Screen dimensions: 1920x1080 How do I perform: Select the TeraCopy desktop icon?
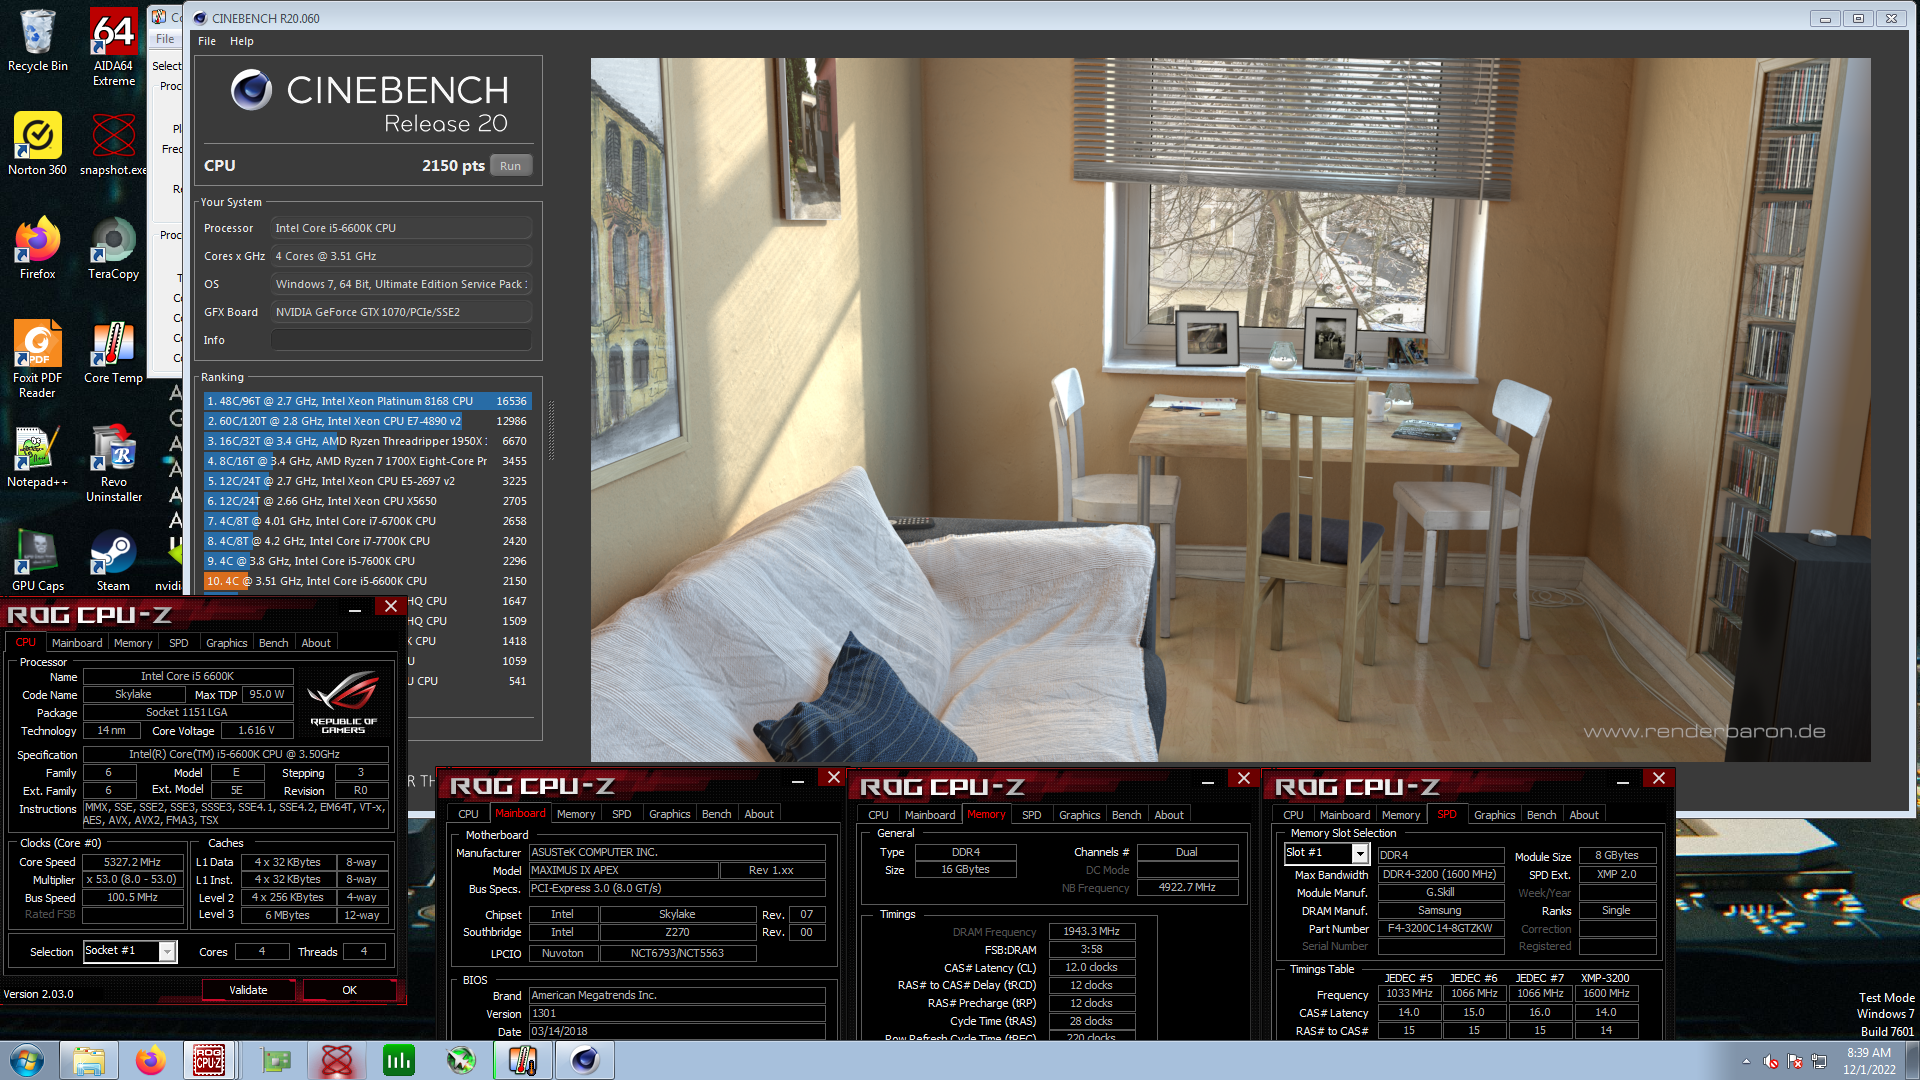(x=113, y=247)
